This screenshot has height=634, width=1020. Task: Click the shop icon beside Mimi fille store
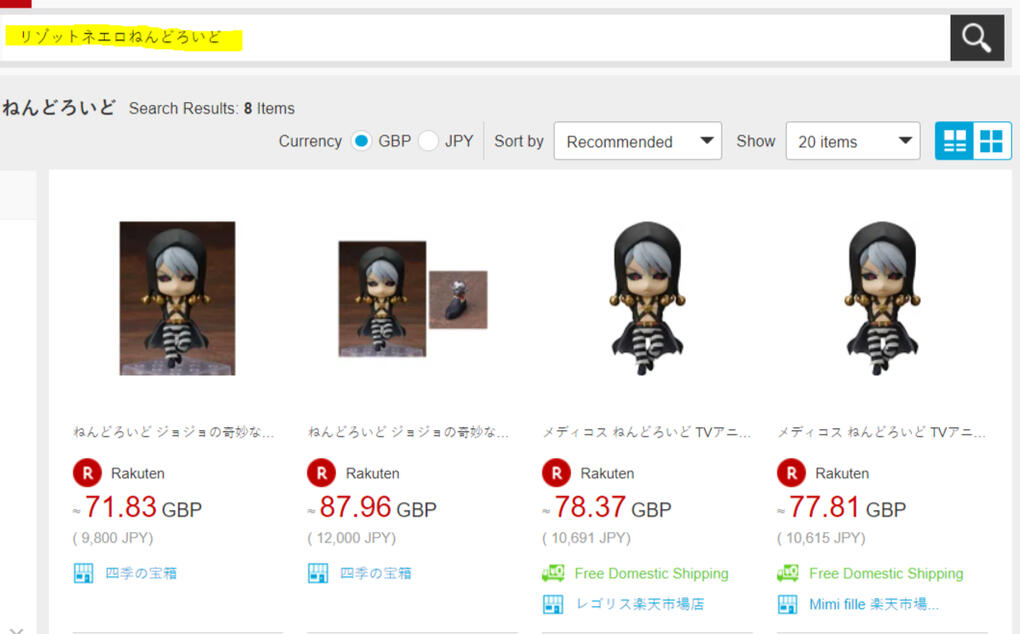[x=787, y=604]
